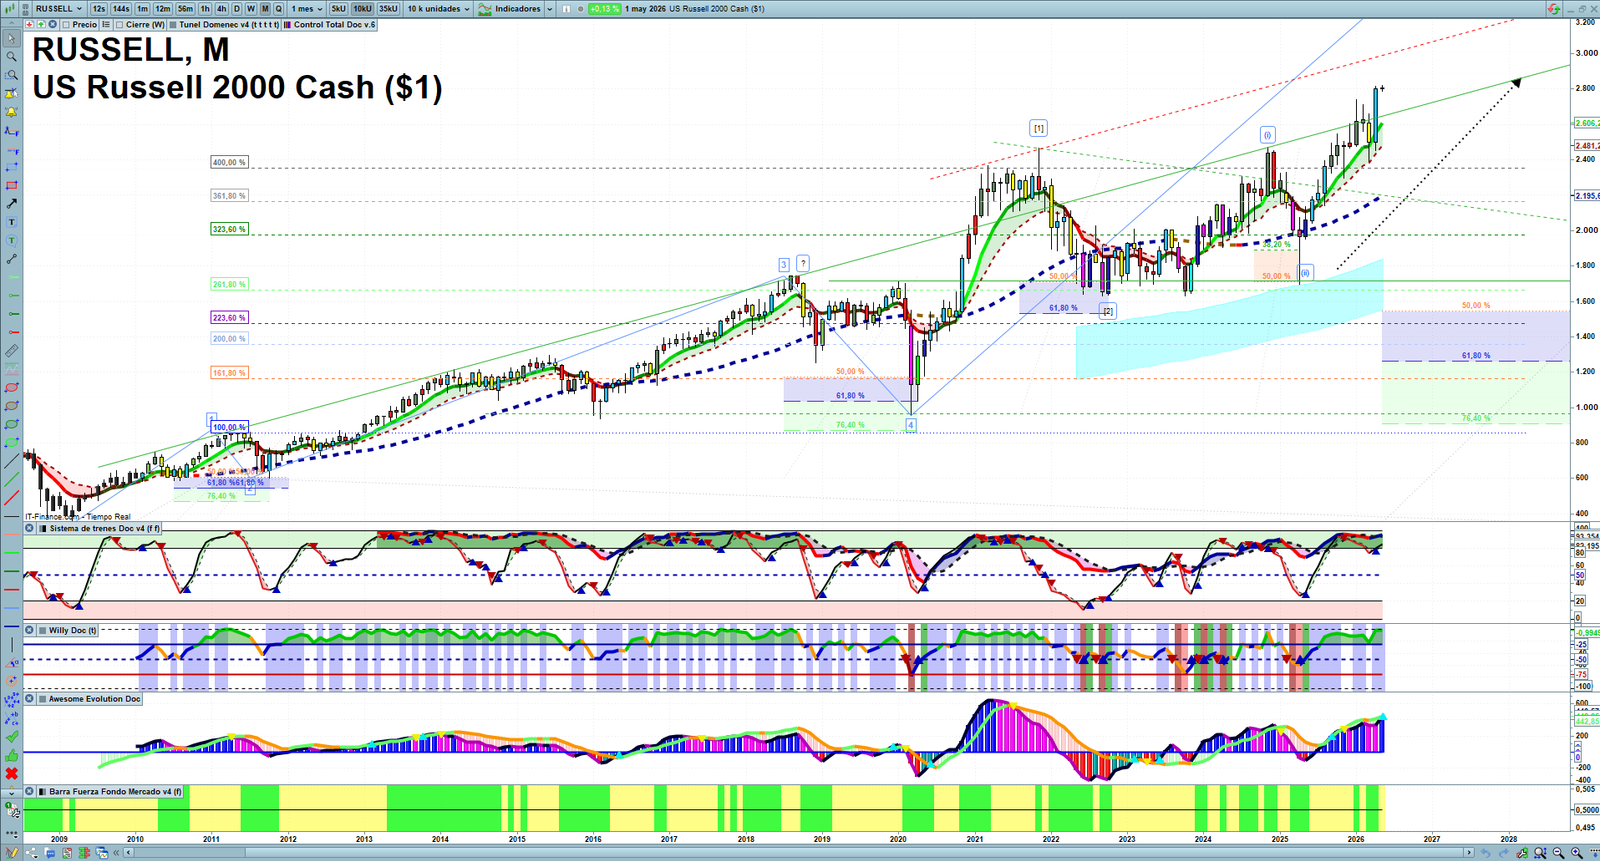Select the 4h timeframe button

(x=222, y=9)
